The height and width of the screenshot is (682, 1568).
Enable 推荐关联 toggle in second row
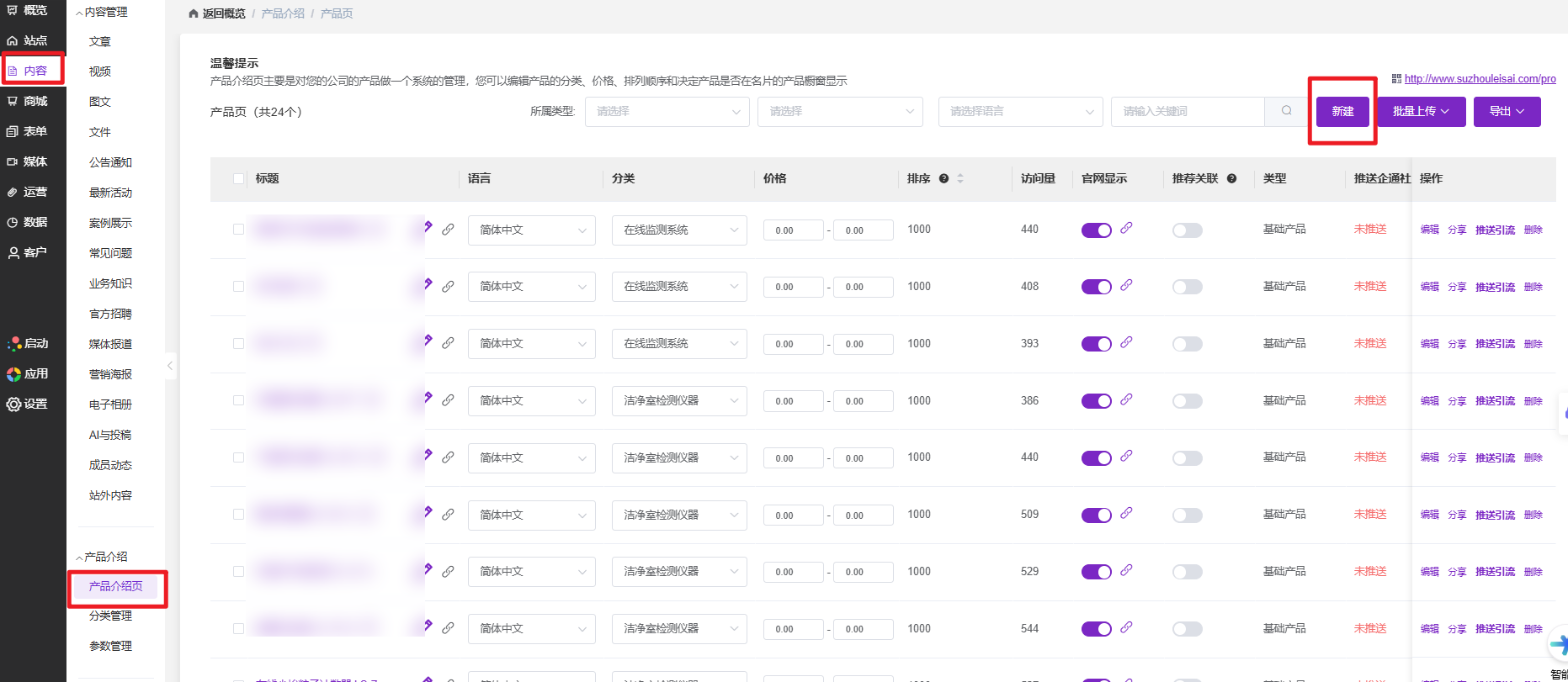(x=1187, y=287)
